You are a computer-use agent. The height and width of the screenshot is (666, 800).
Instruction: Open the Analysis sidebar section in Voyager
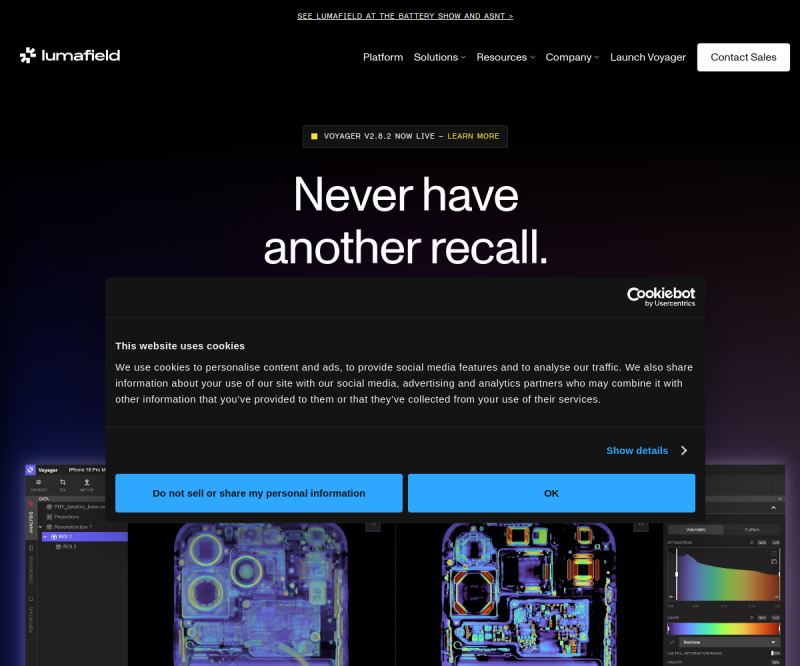pos(31,516)
